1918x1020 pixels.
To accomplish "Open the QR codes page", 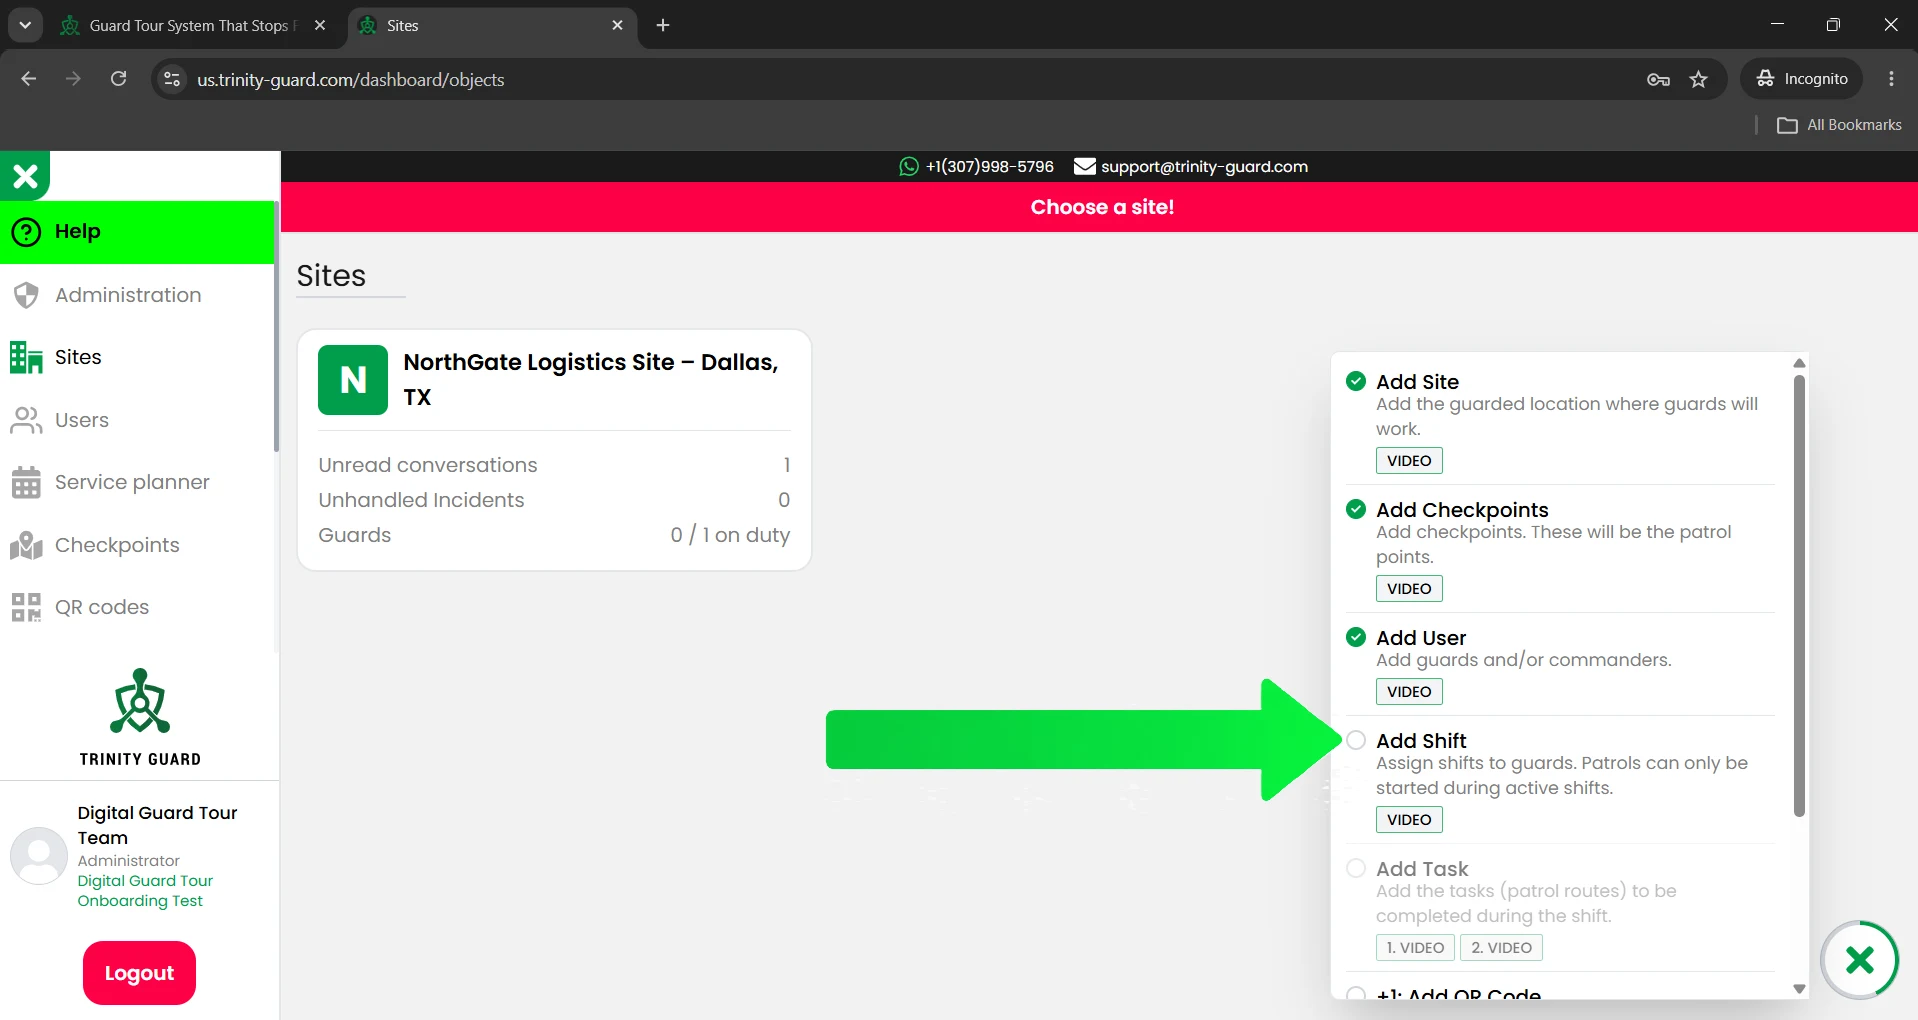I will pyautogui.click(x=137, y=607).
